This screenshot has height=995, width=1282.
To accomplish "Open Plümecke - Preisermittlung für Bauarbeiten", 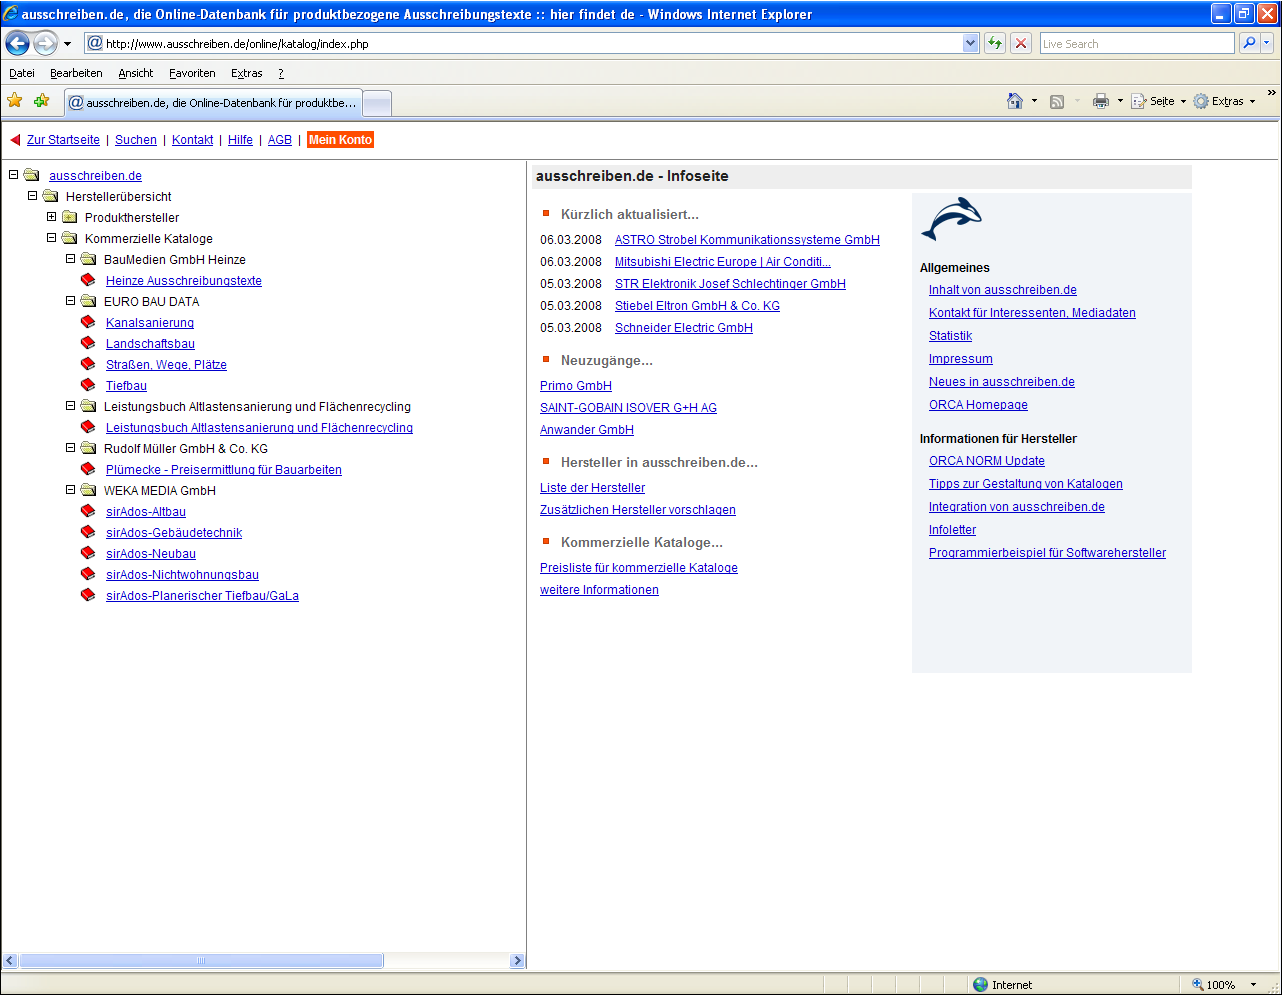I will (224, 470).
